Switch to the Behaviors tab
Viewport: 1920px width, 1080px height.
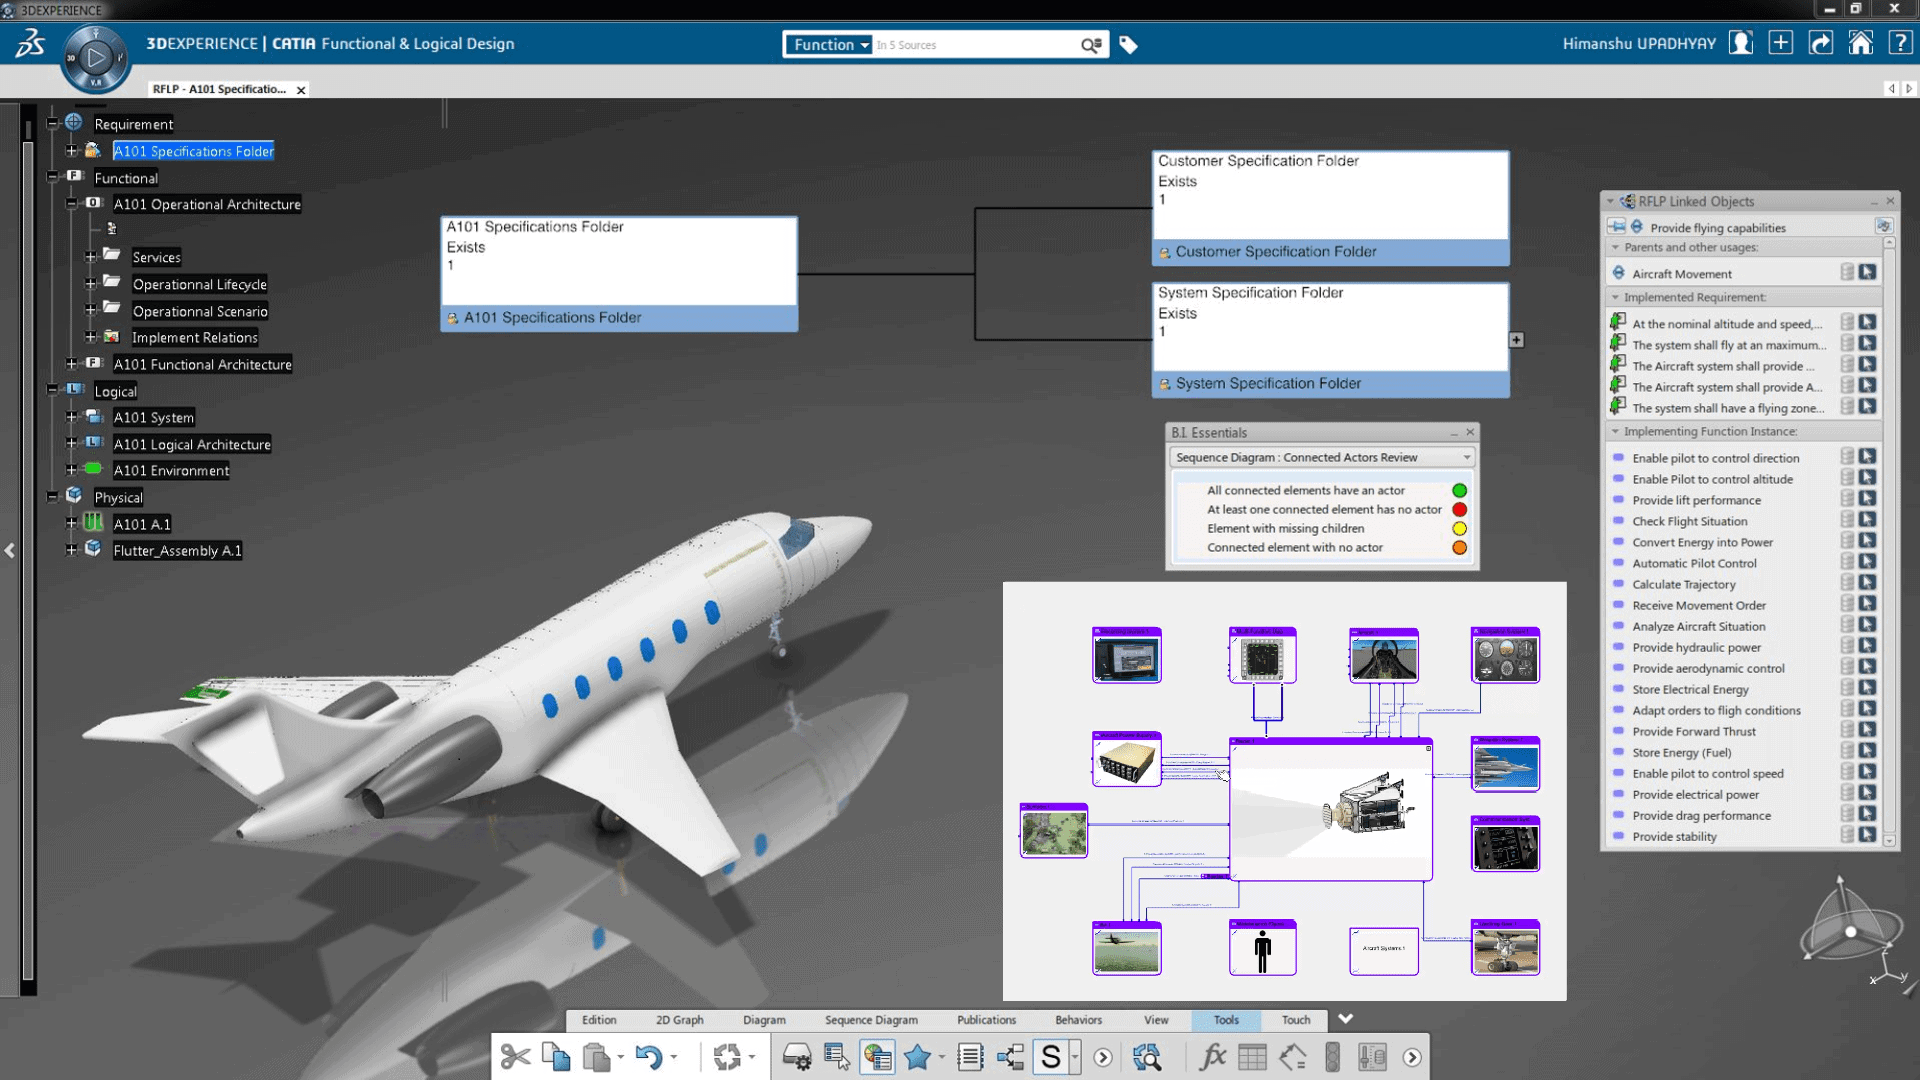click(1078, 1020)
